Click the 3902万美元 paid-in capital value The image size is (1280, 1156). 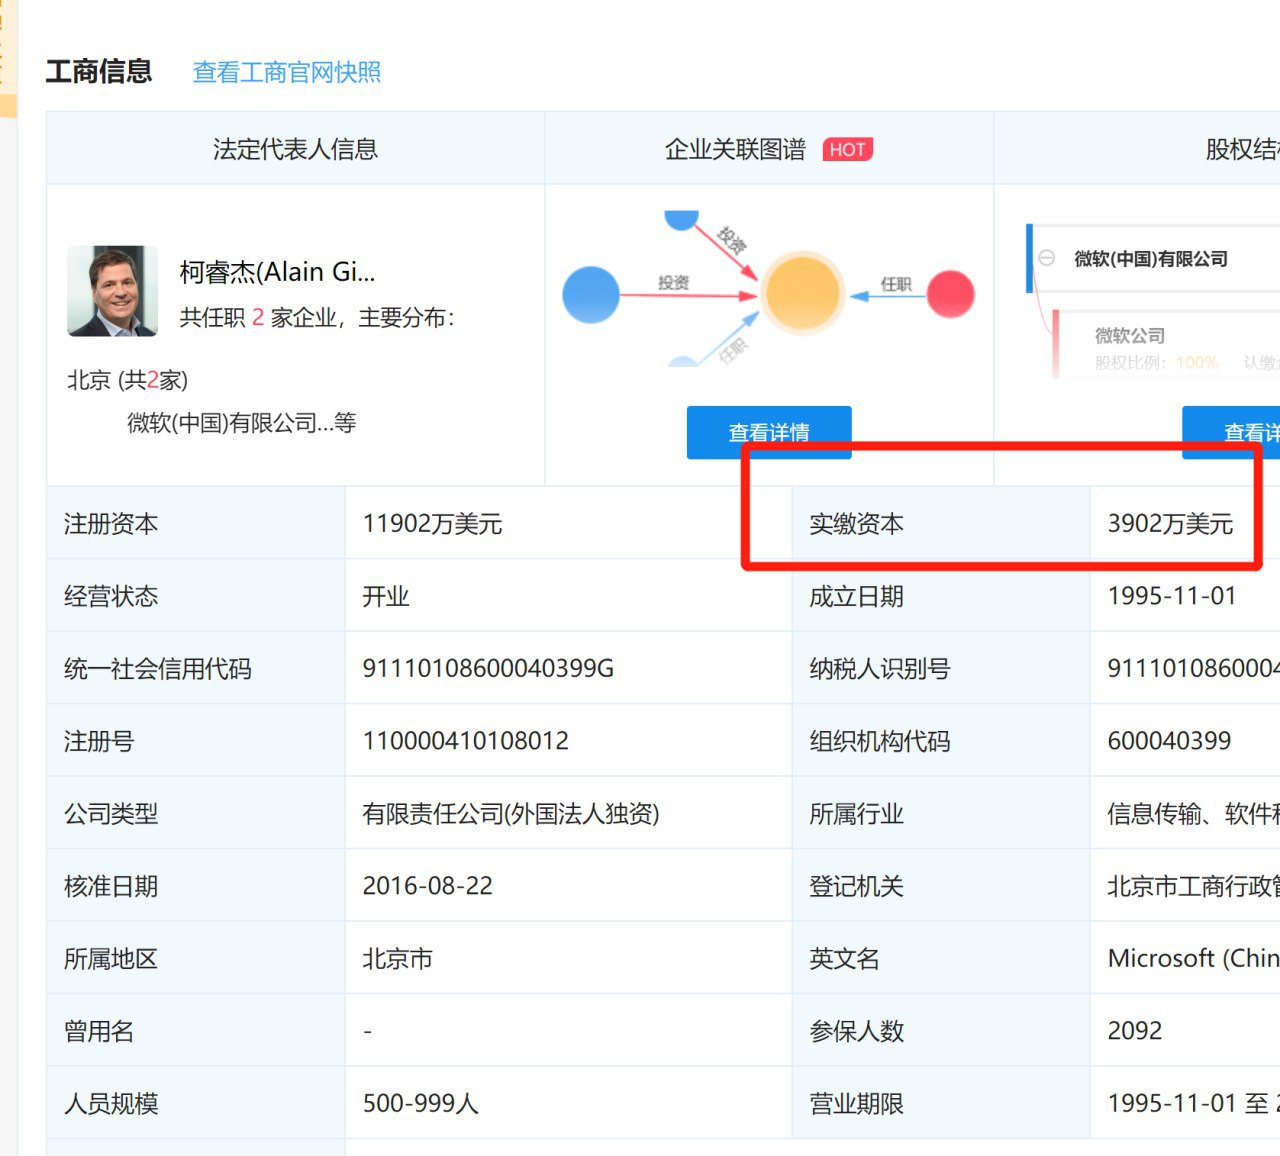point(1170,524)
